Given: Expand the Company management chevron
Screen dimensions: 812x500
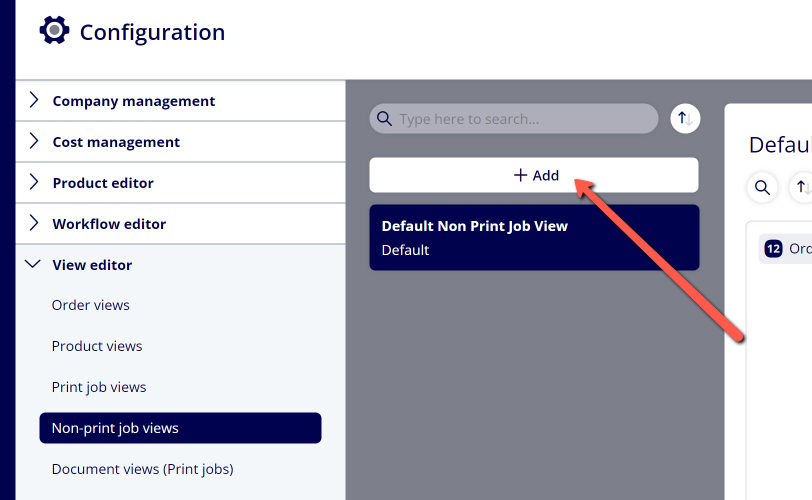Looking at the screenshot, I should pyautogui.click(x=34, y=100).
